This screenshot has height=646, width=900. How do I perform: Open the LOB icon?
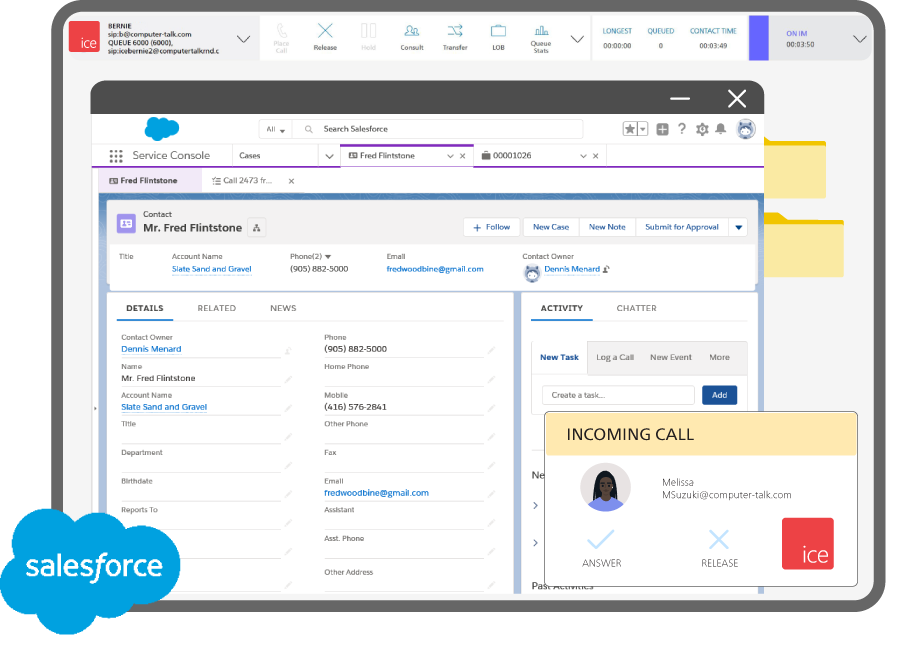click(x=498, y=37)
